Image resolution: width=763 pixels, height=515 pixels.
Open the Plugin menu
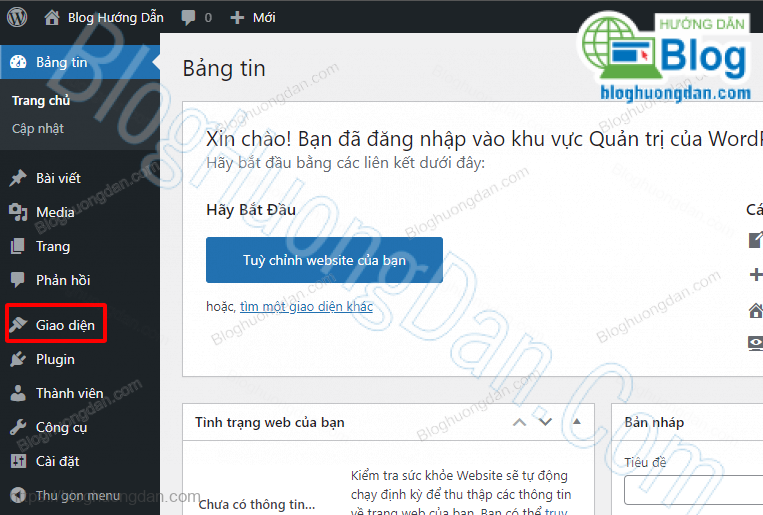pyautogui.click(x=55, y=359)
